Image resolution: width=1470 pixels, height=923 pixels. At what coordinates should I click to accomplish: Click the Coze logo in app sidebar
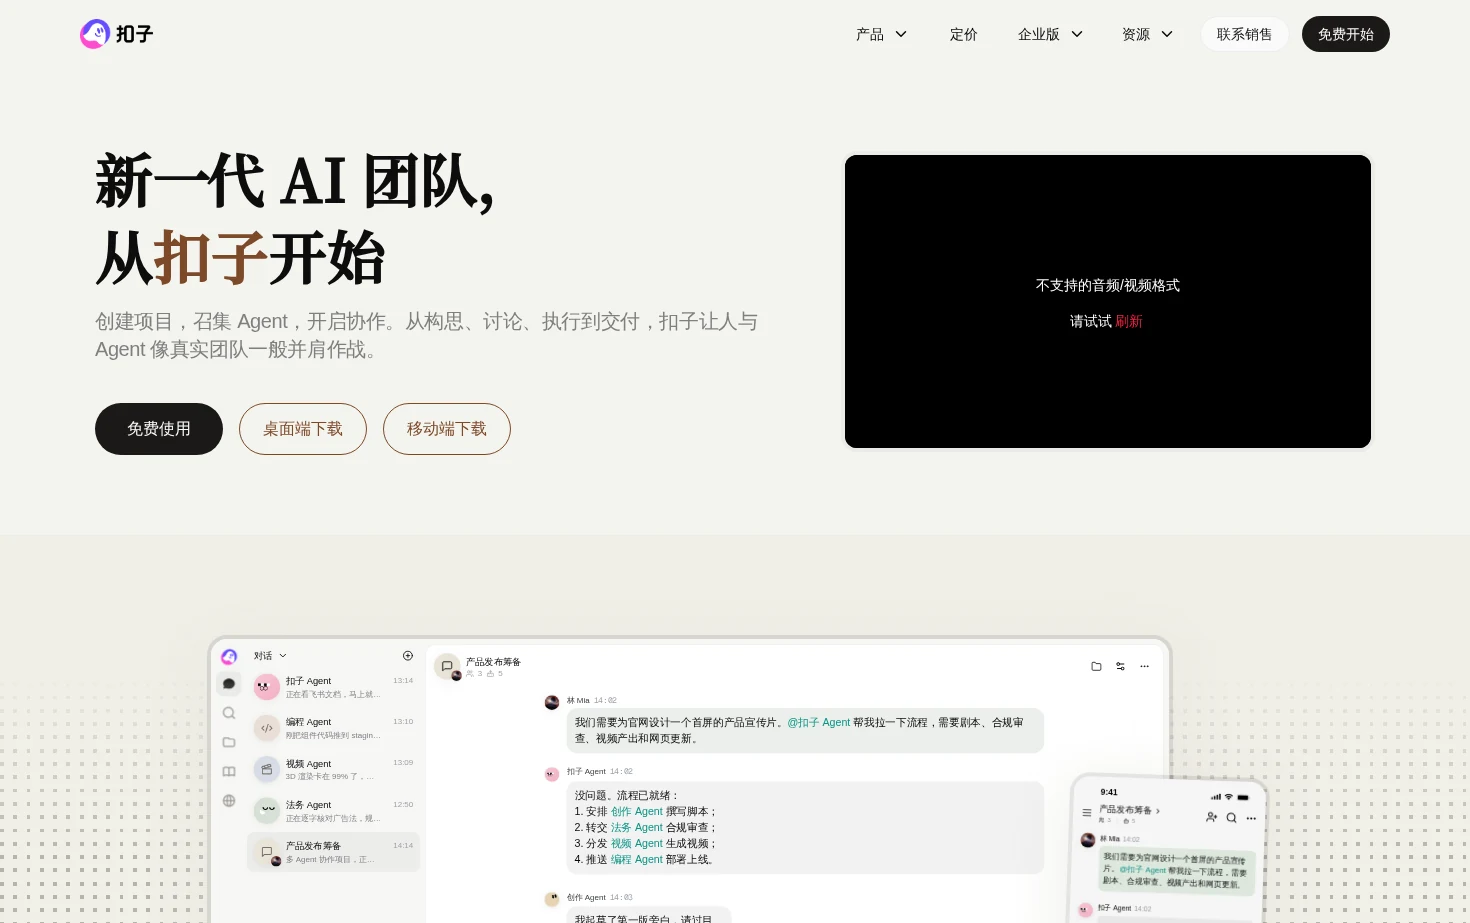229,656
